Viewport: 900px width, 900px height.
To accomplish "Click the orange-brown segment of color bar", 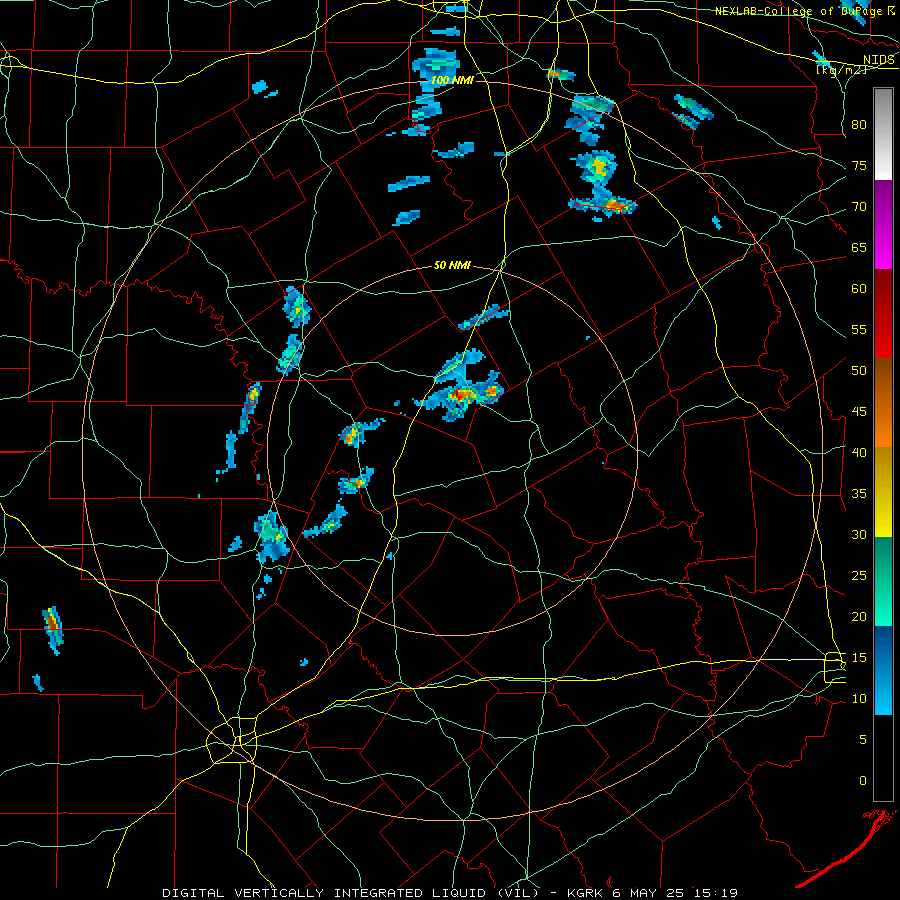I will click(883, 403).
